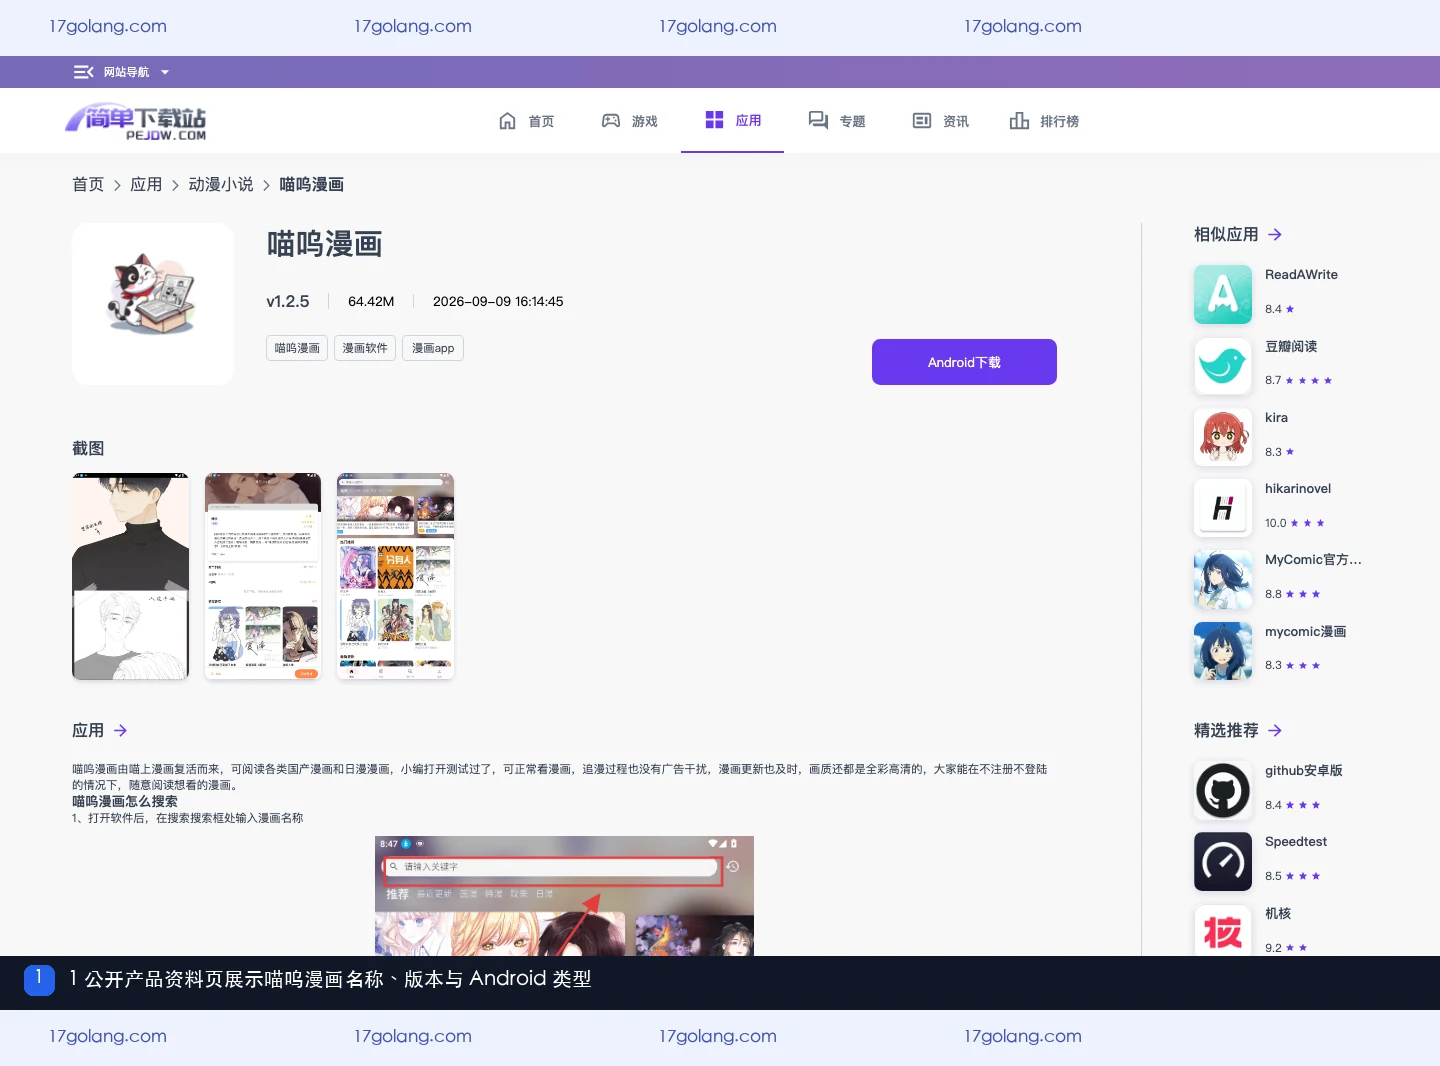Screen dimensions: 1440x1066
Task: Open the hikarinovel app icon
Action: pos(1223,508)
